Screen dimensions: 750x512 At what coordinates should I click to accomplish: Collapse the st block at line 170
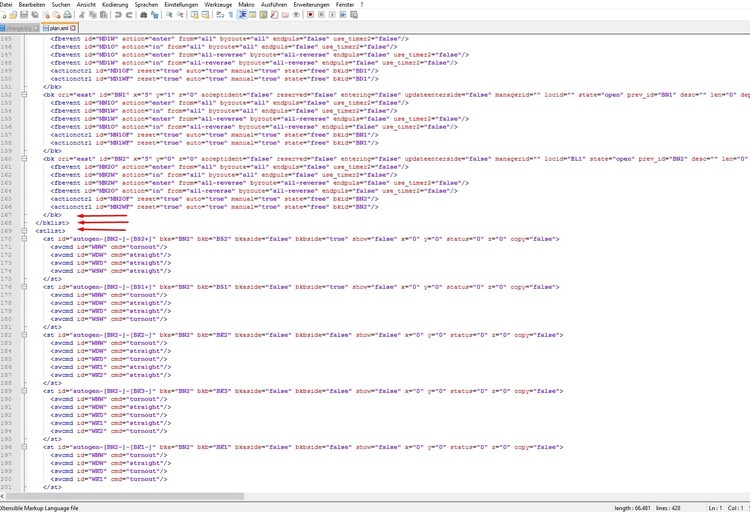tap(24, 239)
